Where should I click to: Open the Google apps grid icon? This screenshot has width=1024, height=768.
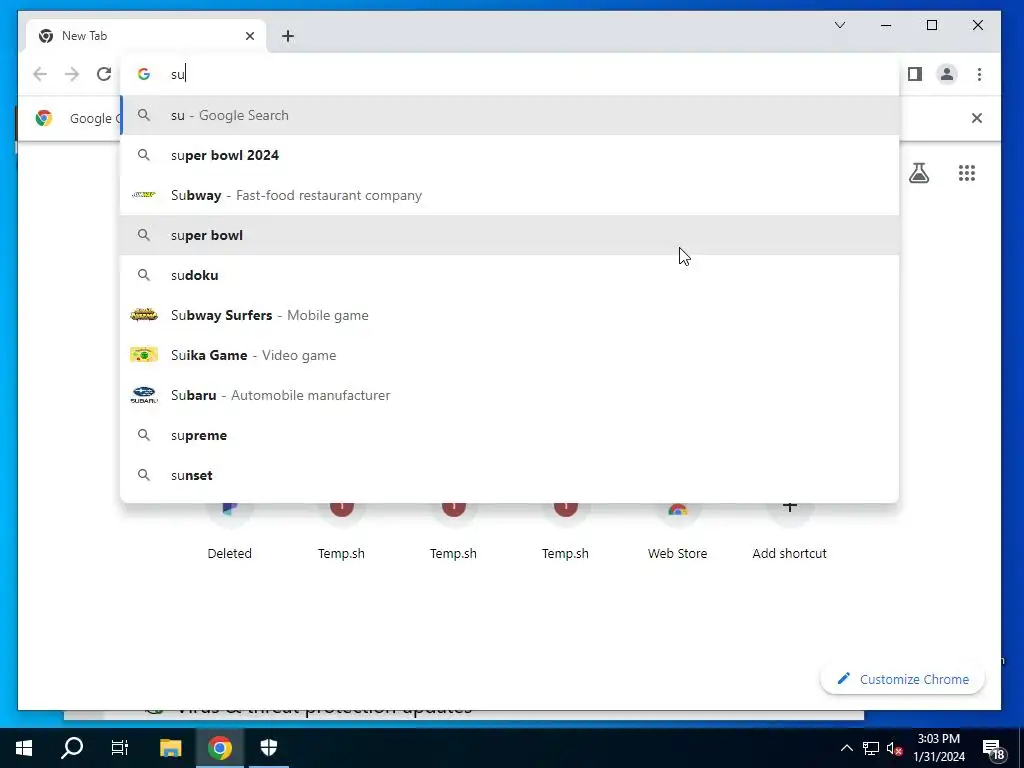(x=967, y=173)
